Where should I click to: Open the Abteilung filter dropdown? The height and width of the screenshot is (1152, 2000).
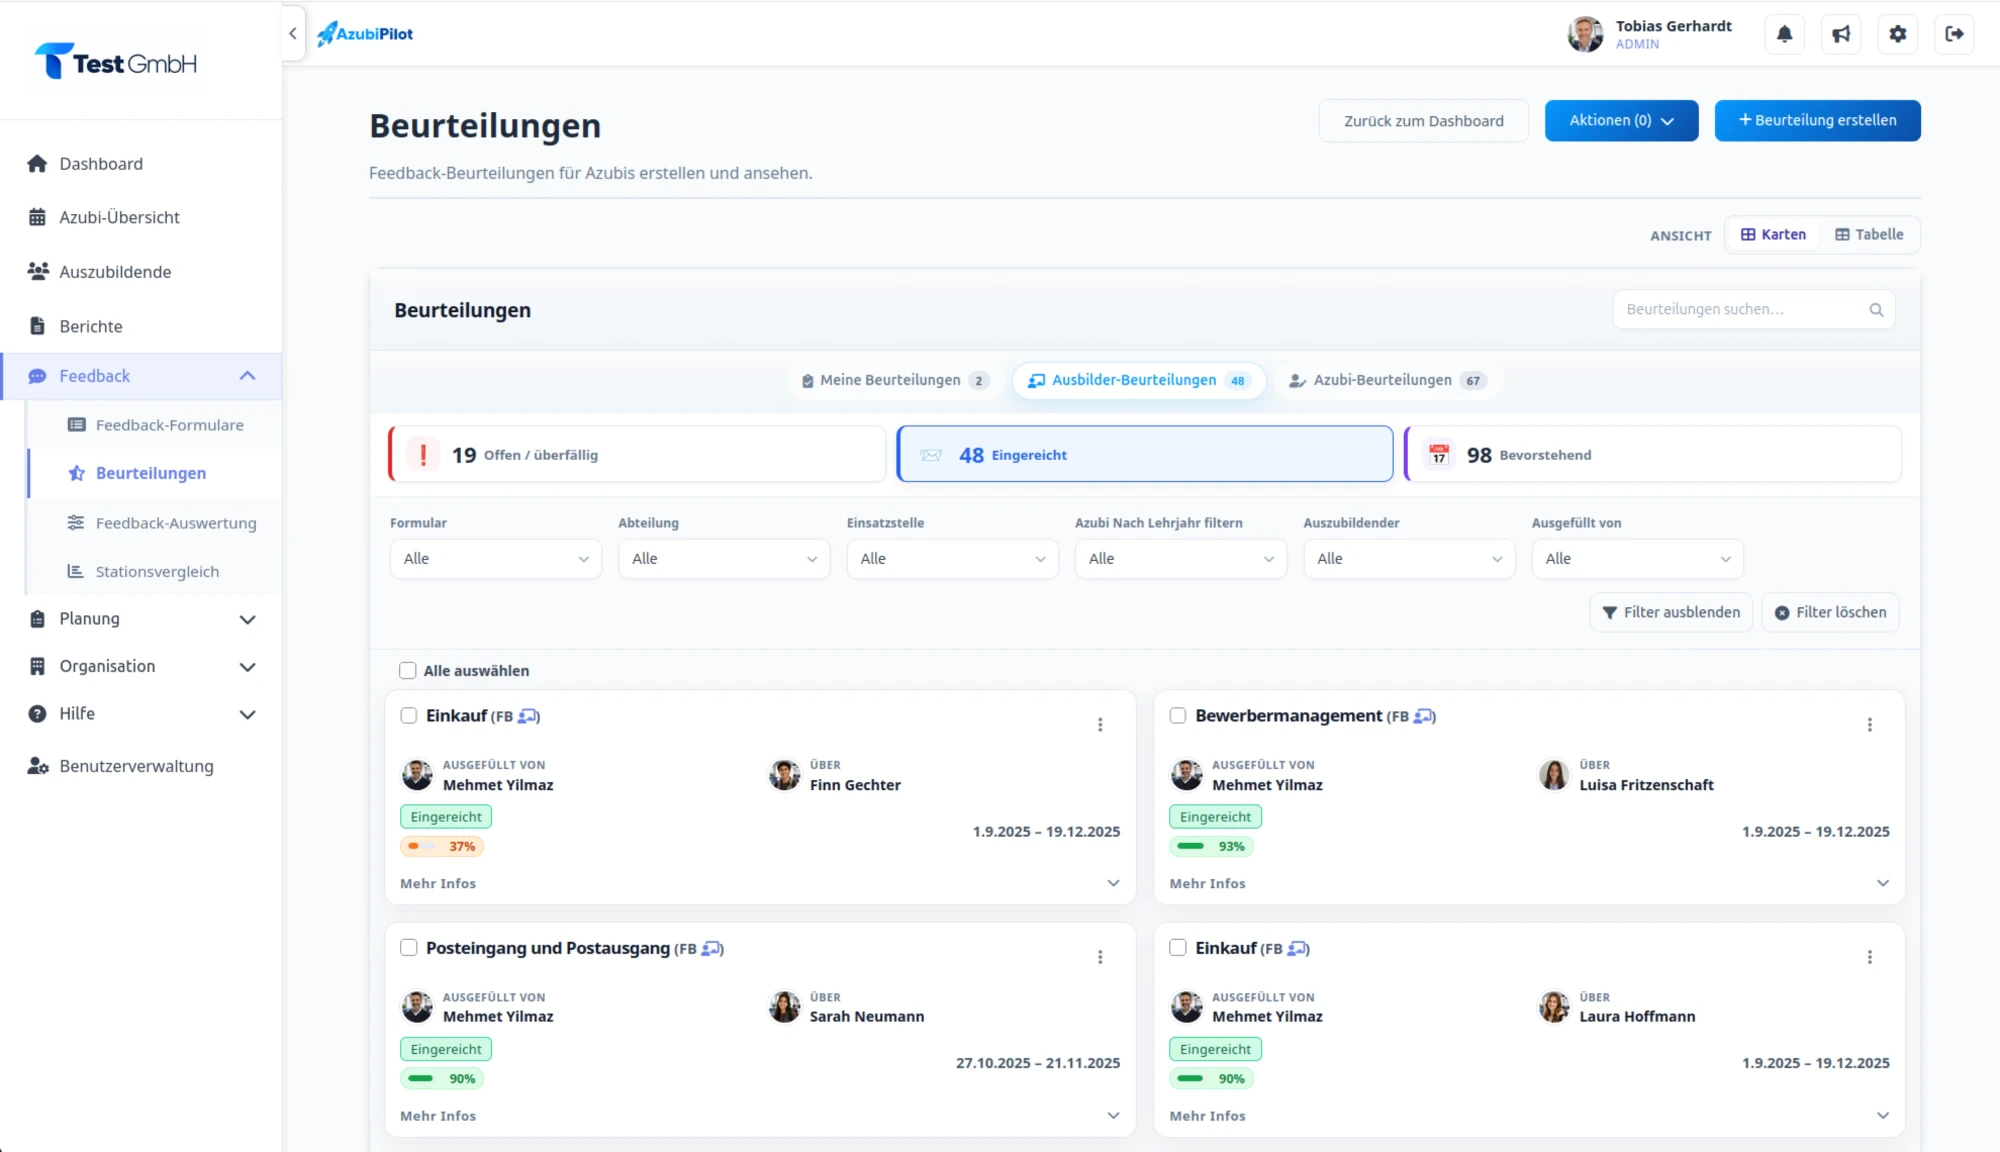[x=724, y=559]
